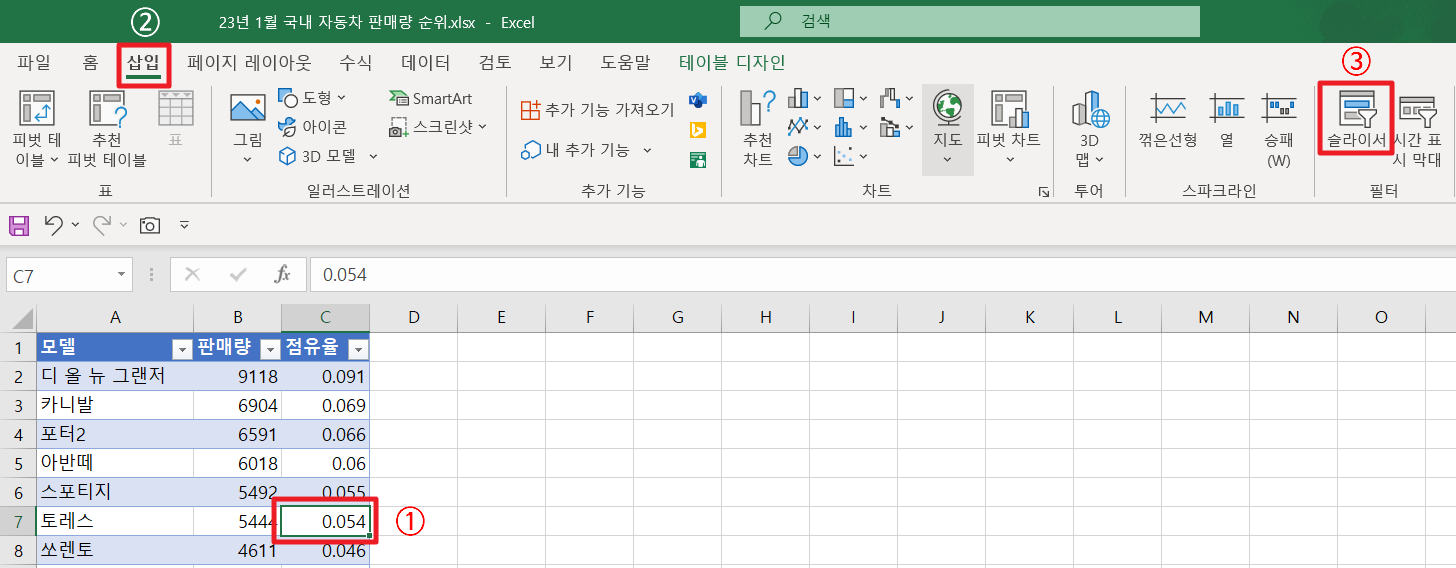Screen dimensions: 1456x568
Task: Expand My Add-ins (내 추가 기능) dropdown
Action: (647, 150)
